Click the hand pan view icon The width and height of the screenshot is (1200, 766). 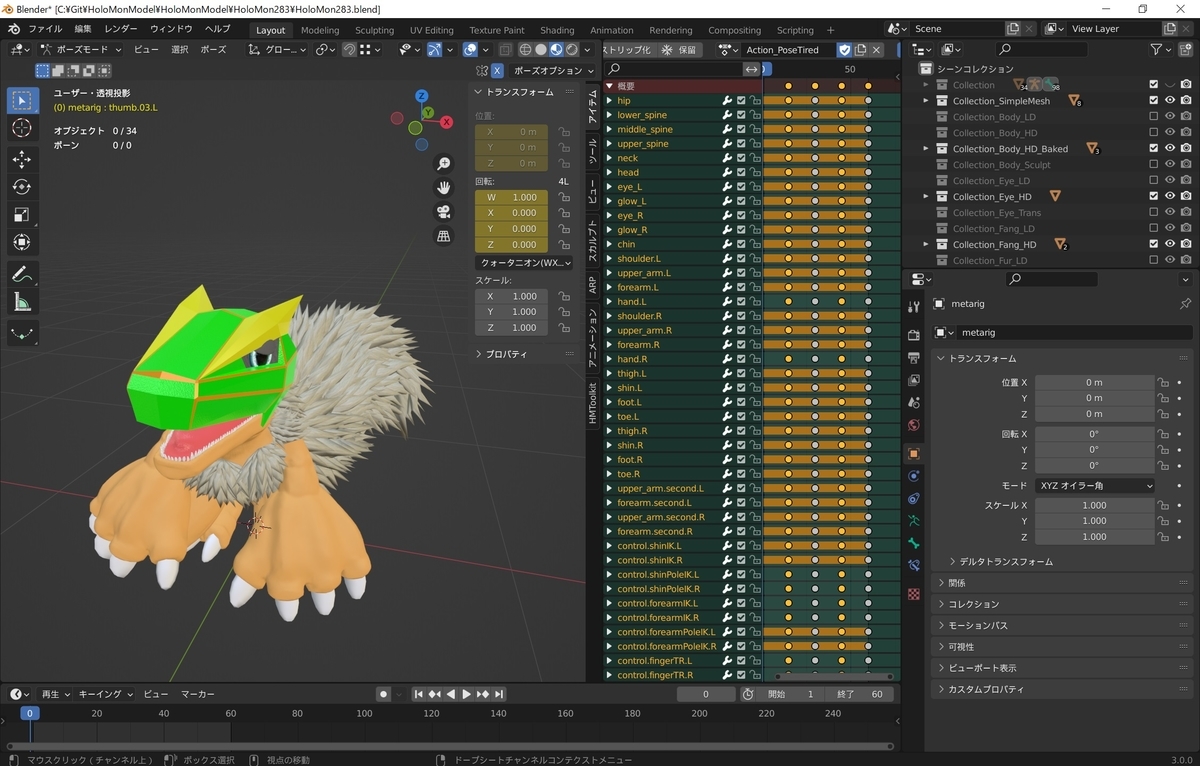[443, 188]
